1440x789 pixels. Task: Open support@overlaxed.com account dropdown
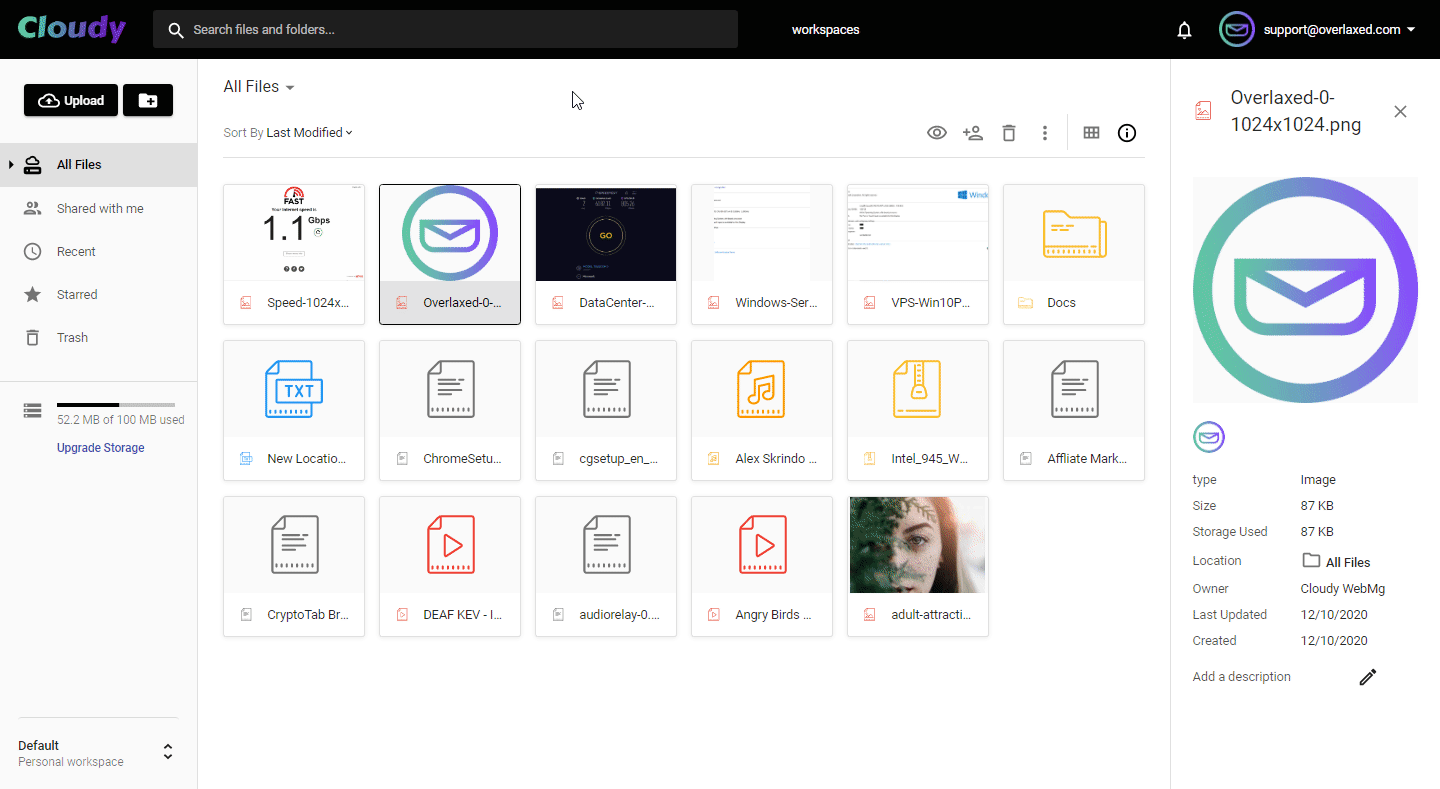coord(1339,29)
